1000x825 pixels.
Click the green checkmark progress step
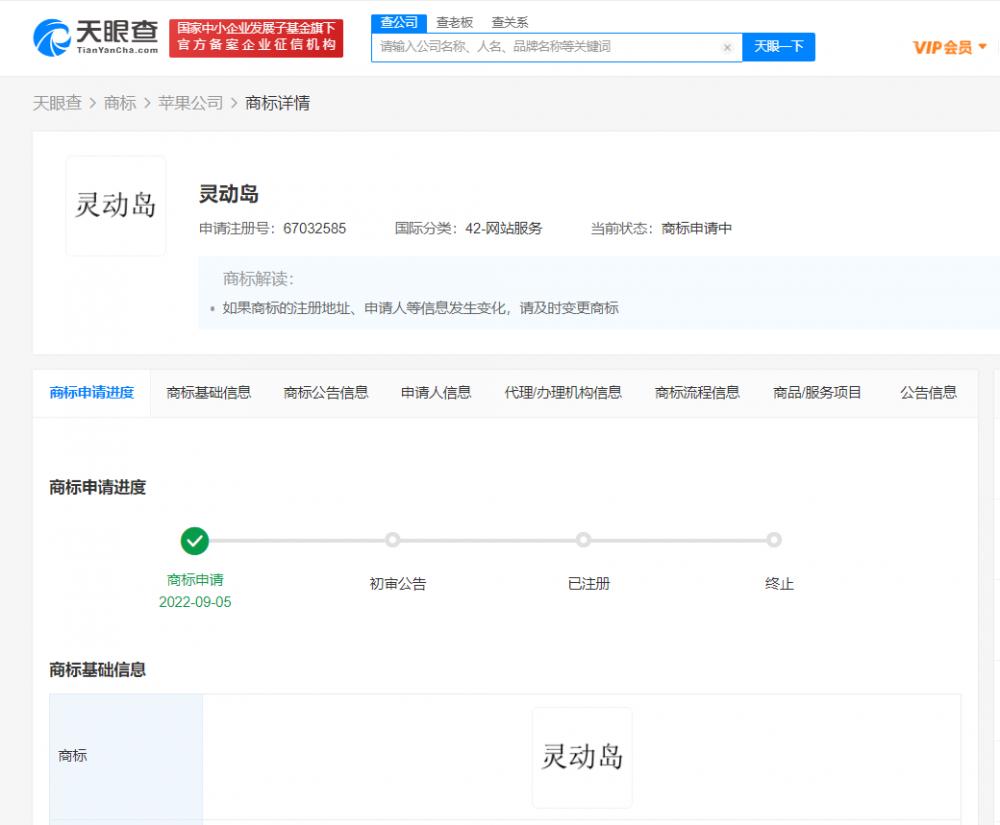tap(195, 541)
